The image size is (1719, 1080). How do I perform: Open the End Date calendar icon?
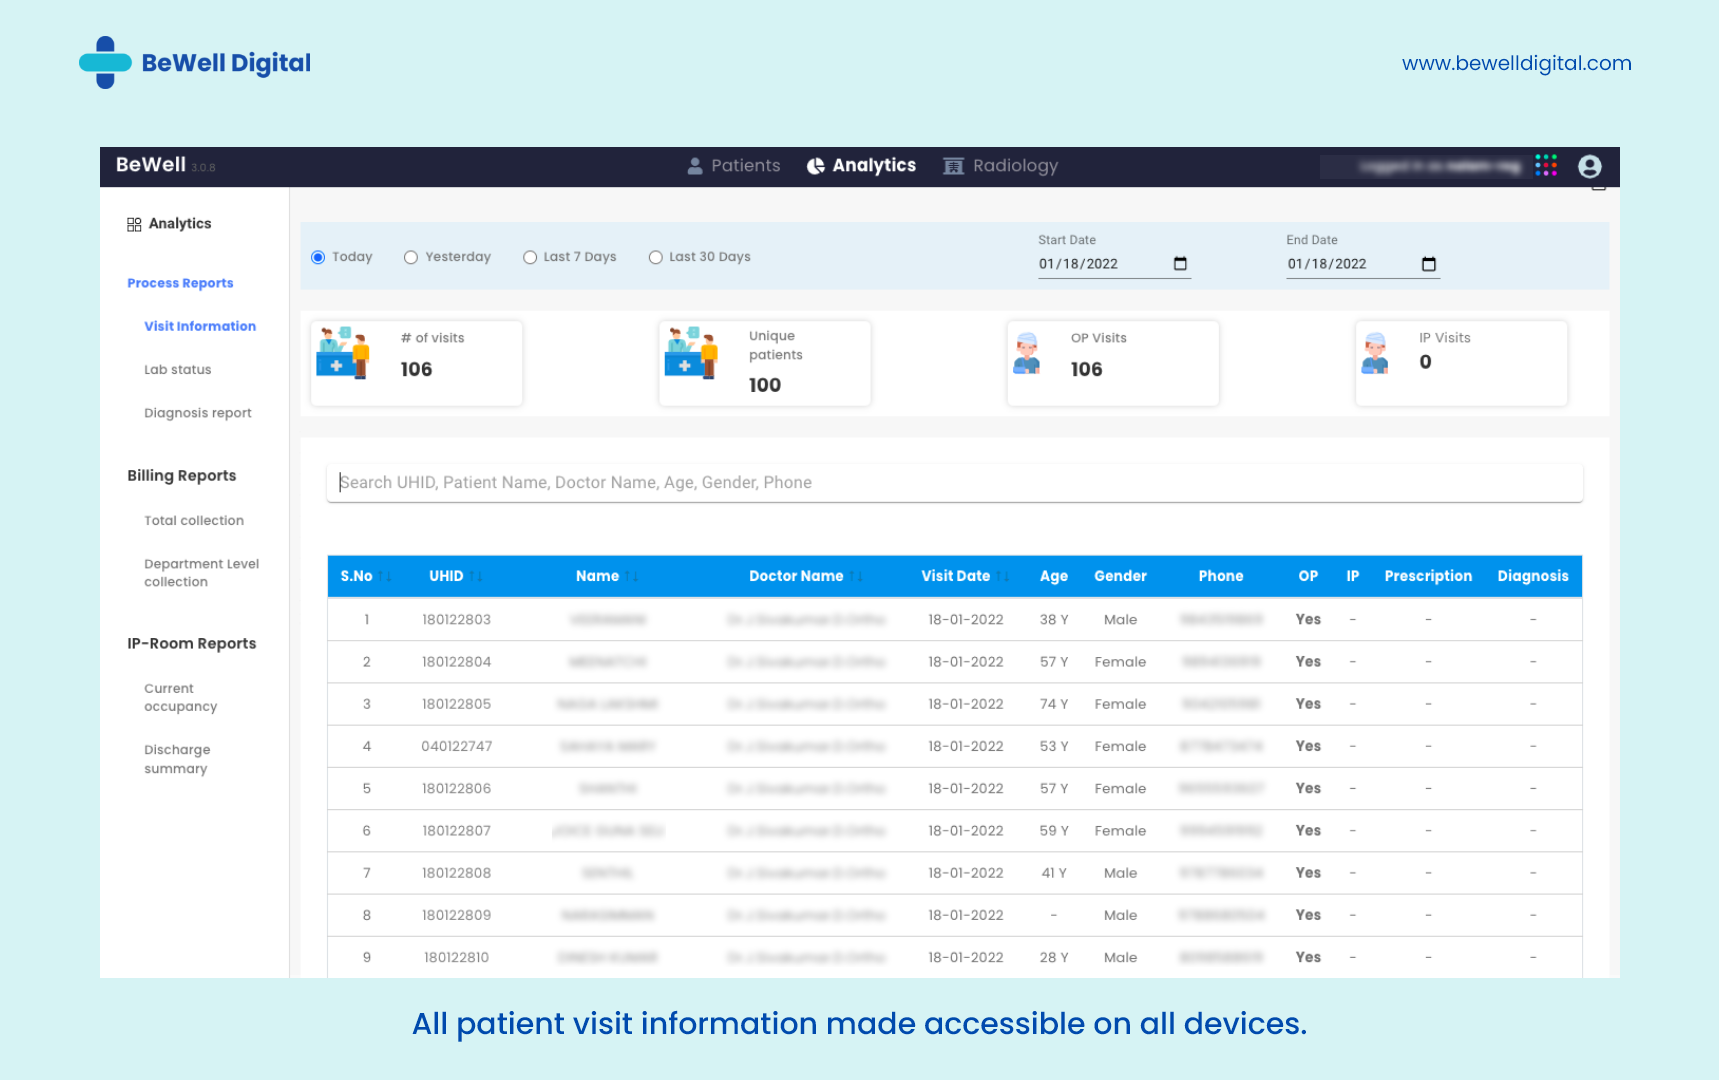1428,263
